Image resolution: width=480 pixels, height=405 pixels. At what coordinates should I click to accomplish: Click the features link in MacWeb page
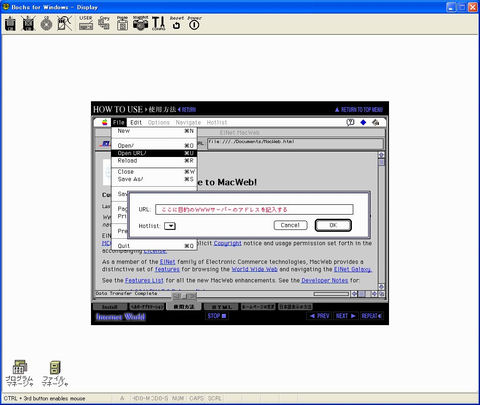pyautogui.click(x=167, y=269)
